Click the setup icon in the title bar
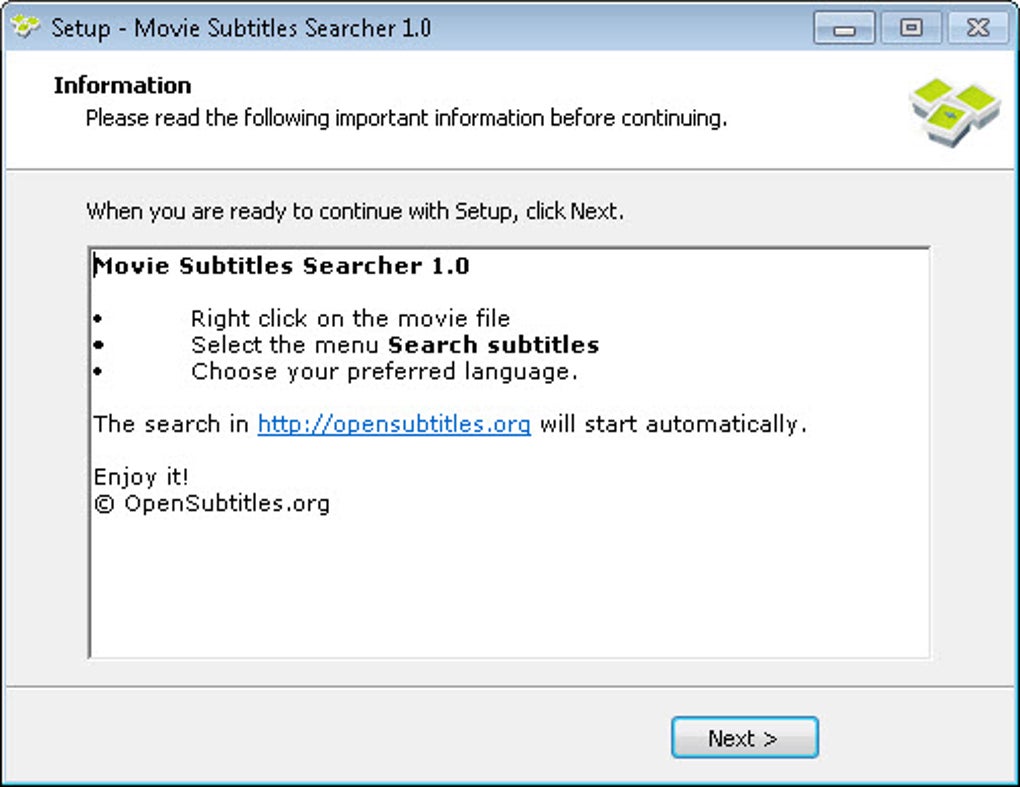The image size is (1020, 787). 25,27
